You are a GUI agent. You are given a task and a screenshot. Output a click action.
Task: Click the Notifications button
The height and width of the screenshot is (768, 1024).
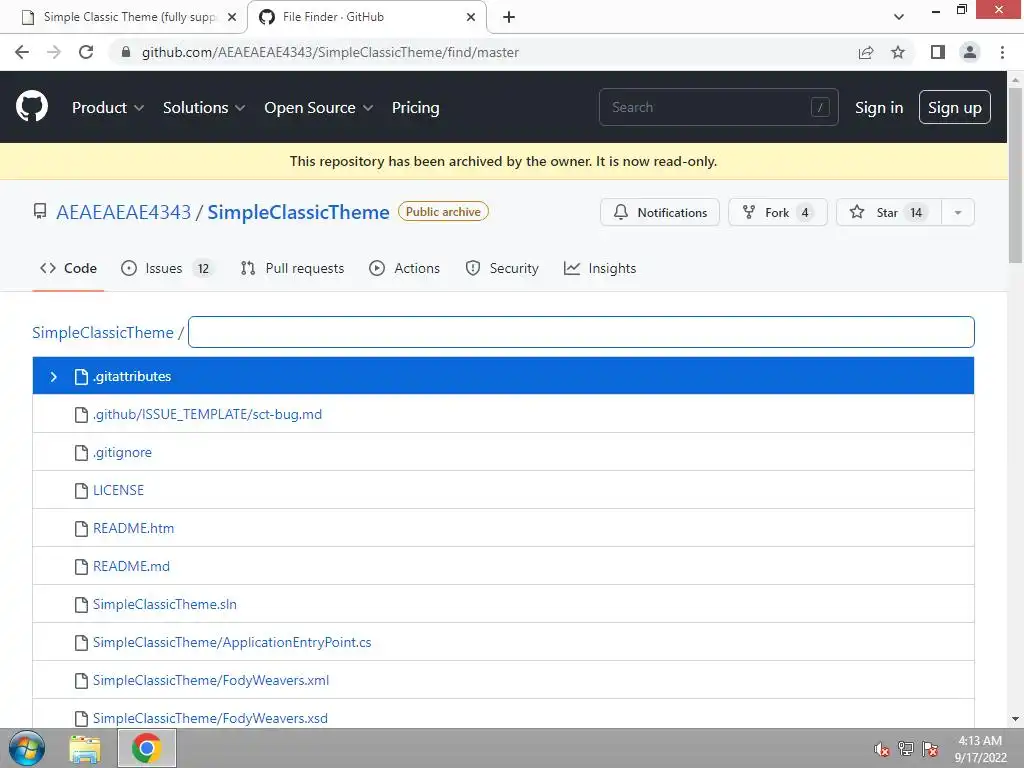[660, 212]
